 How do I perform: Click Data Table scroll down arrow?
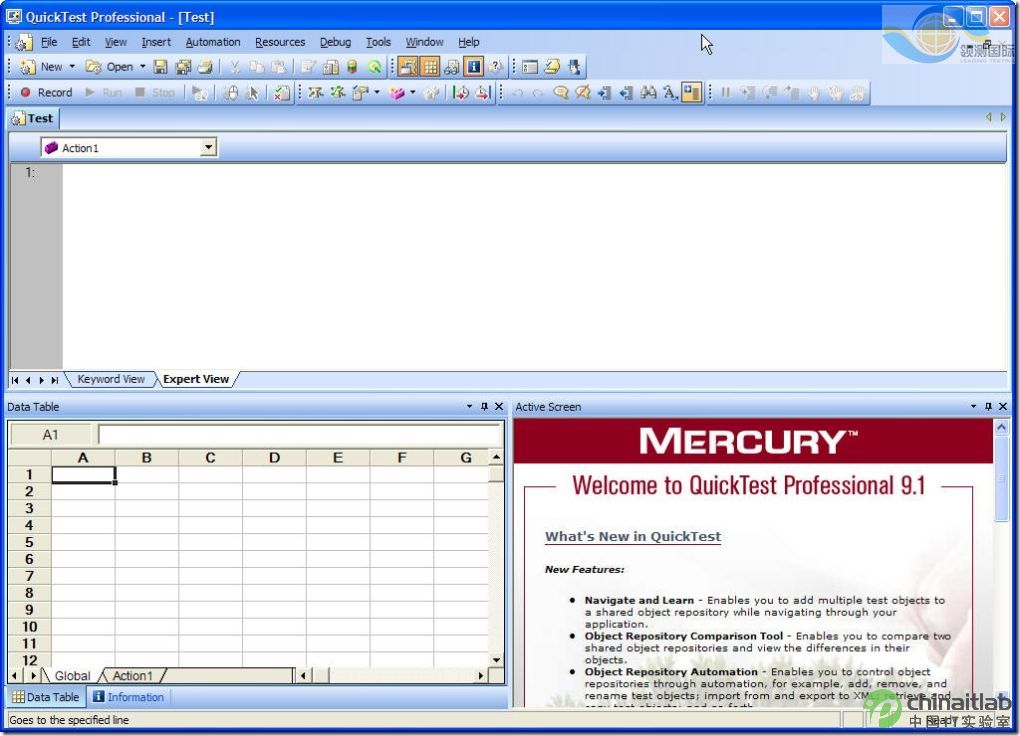pyautogui.click(x=496, y=660)
